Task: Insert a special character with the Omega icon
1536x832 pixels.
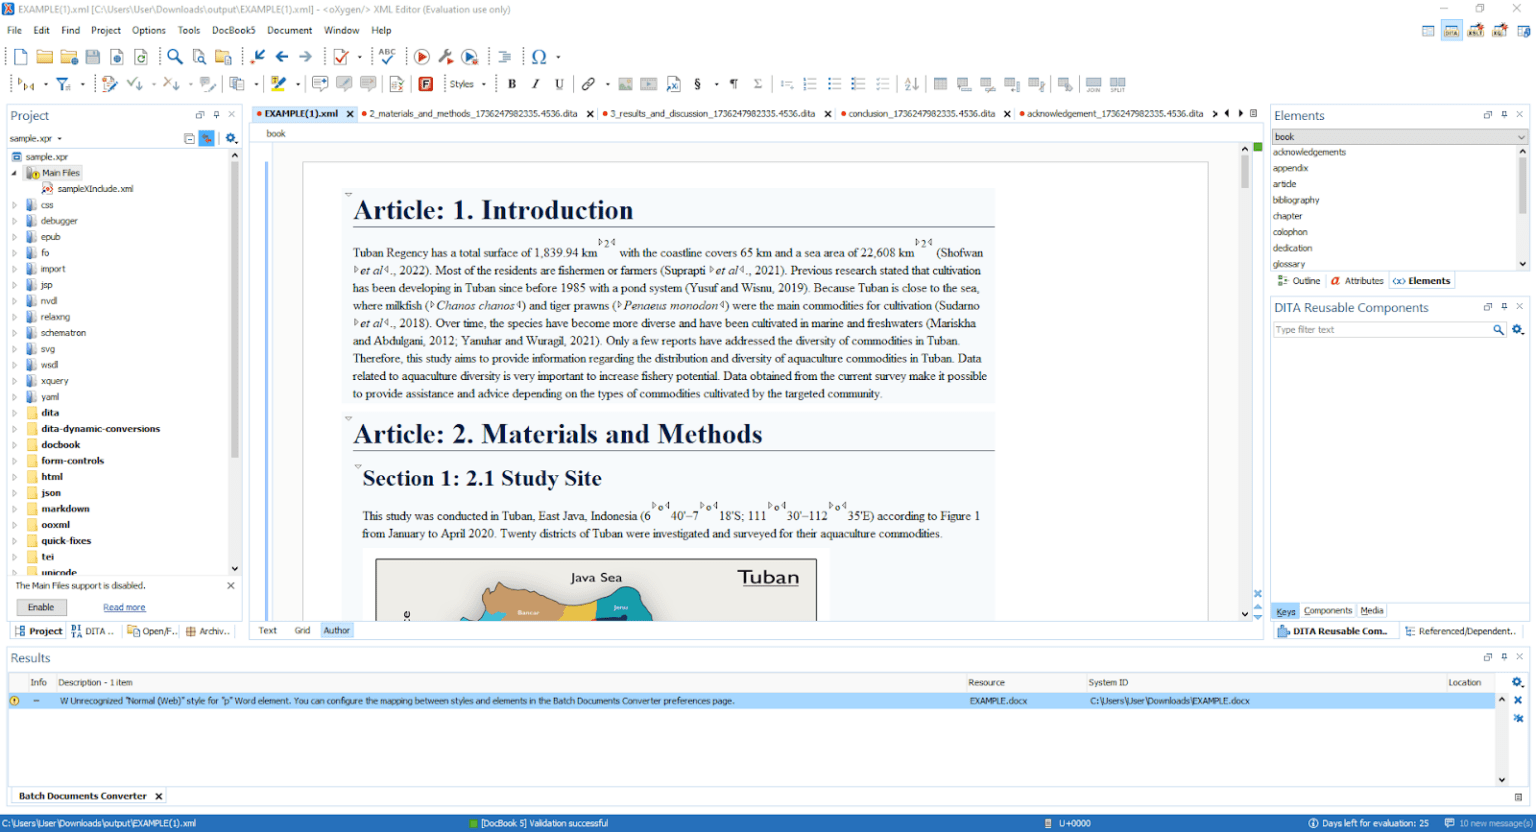Action: pos(539,56)
